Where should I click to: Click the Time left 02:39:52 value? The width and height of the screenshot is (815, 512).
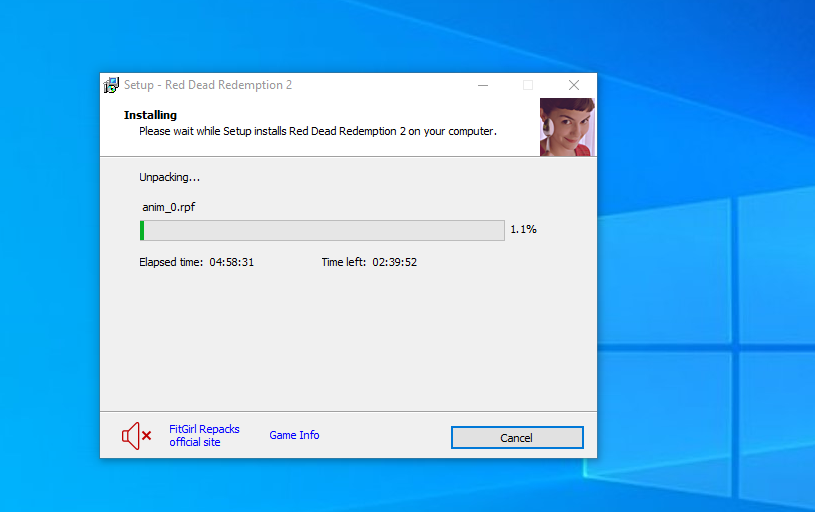395,262
